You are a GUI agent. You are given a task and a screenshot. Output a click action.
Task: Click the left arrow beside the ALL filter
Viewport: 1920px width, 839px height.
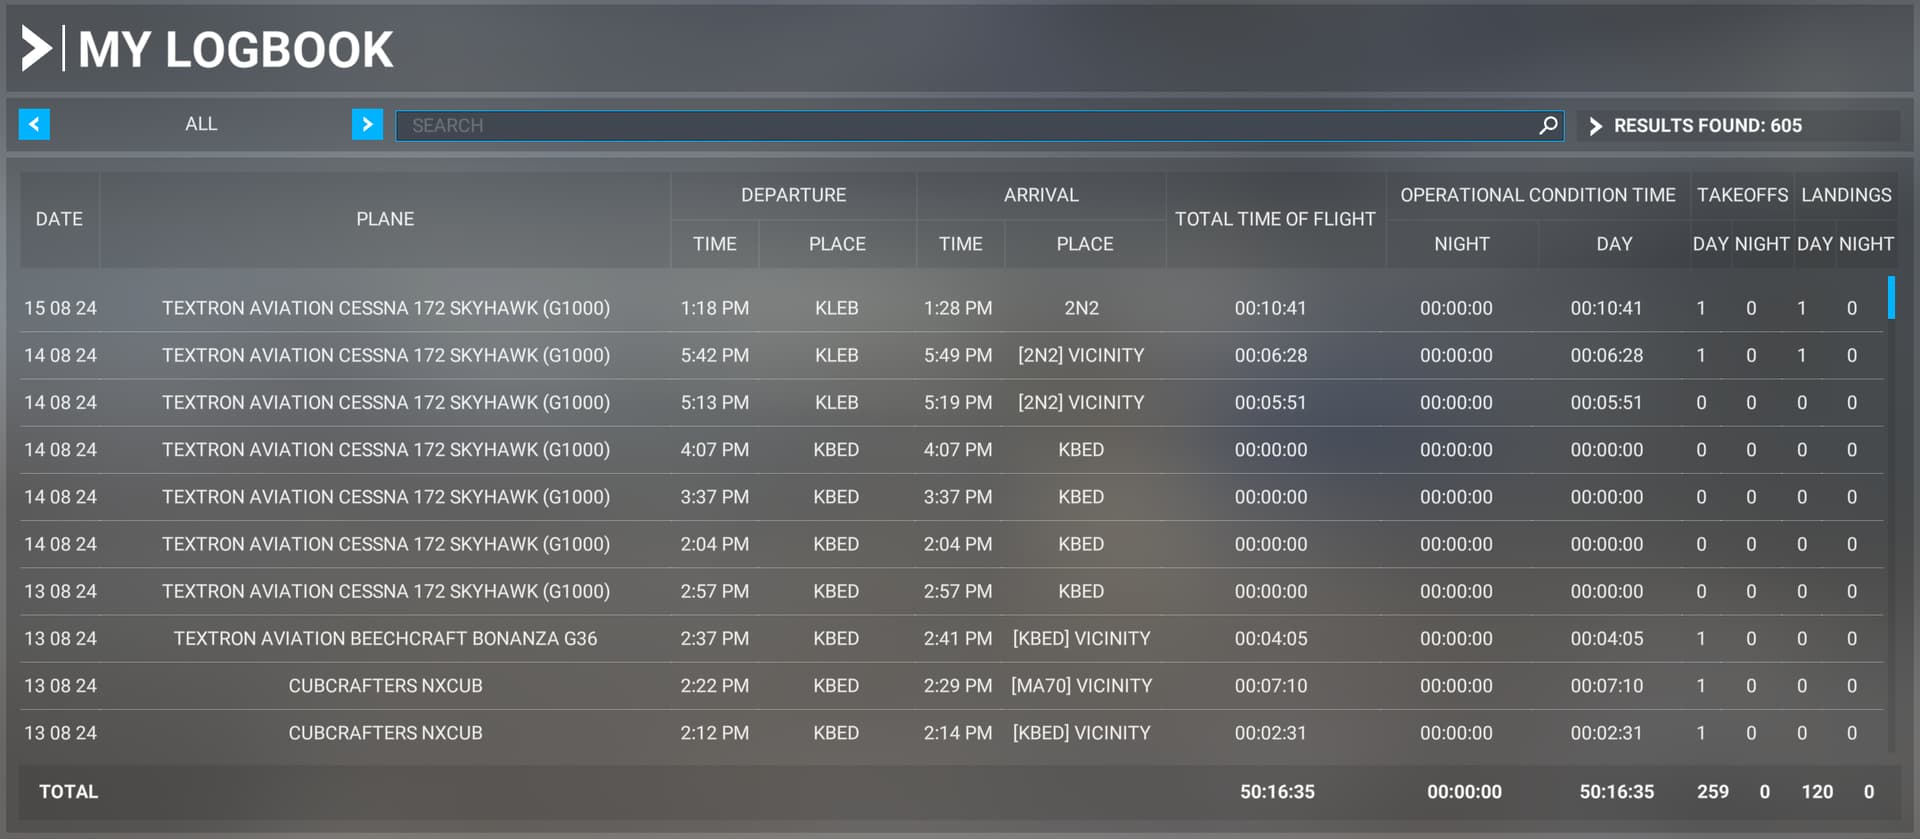tap(34, 124)
